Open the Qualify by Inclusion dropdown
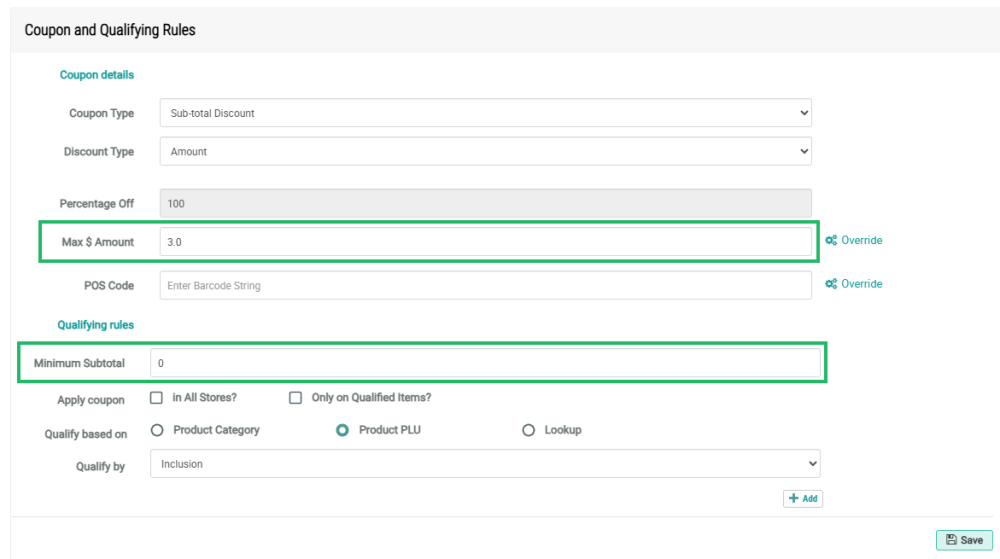The height and width of the screenshot is (559, 1000). [x=485, y=464]
